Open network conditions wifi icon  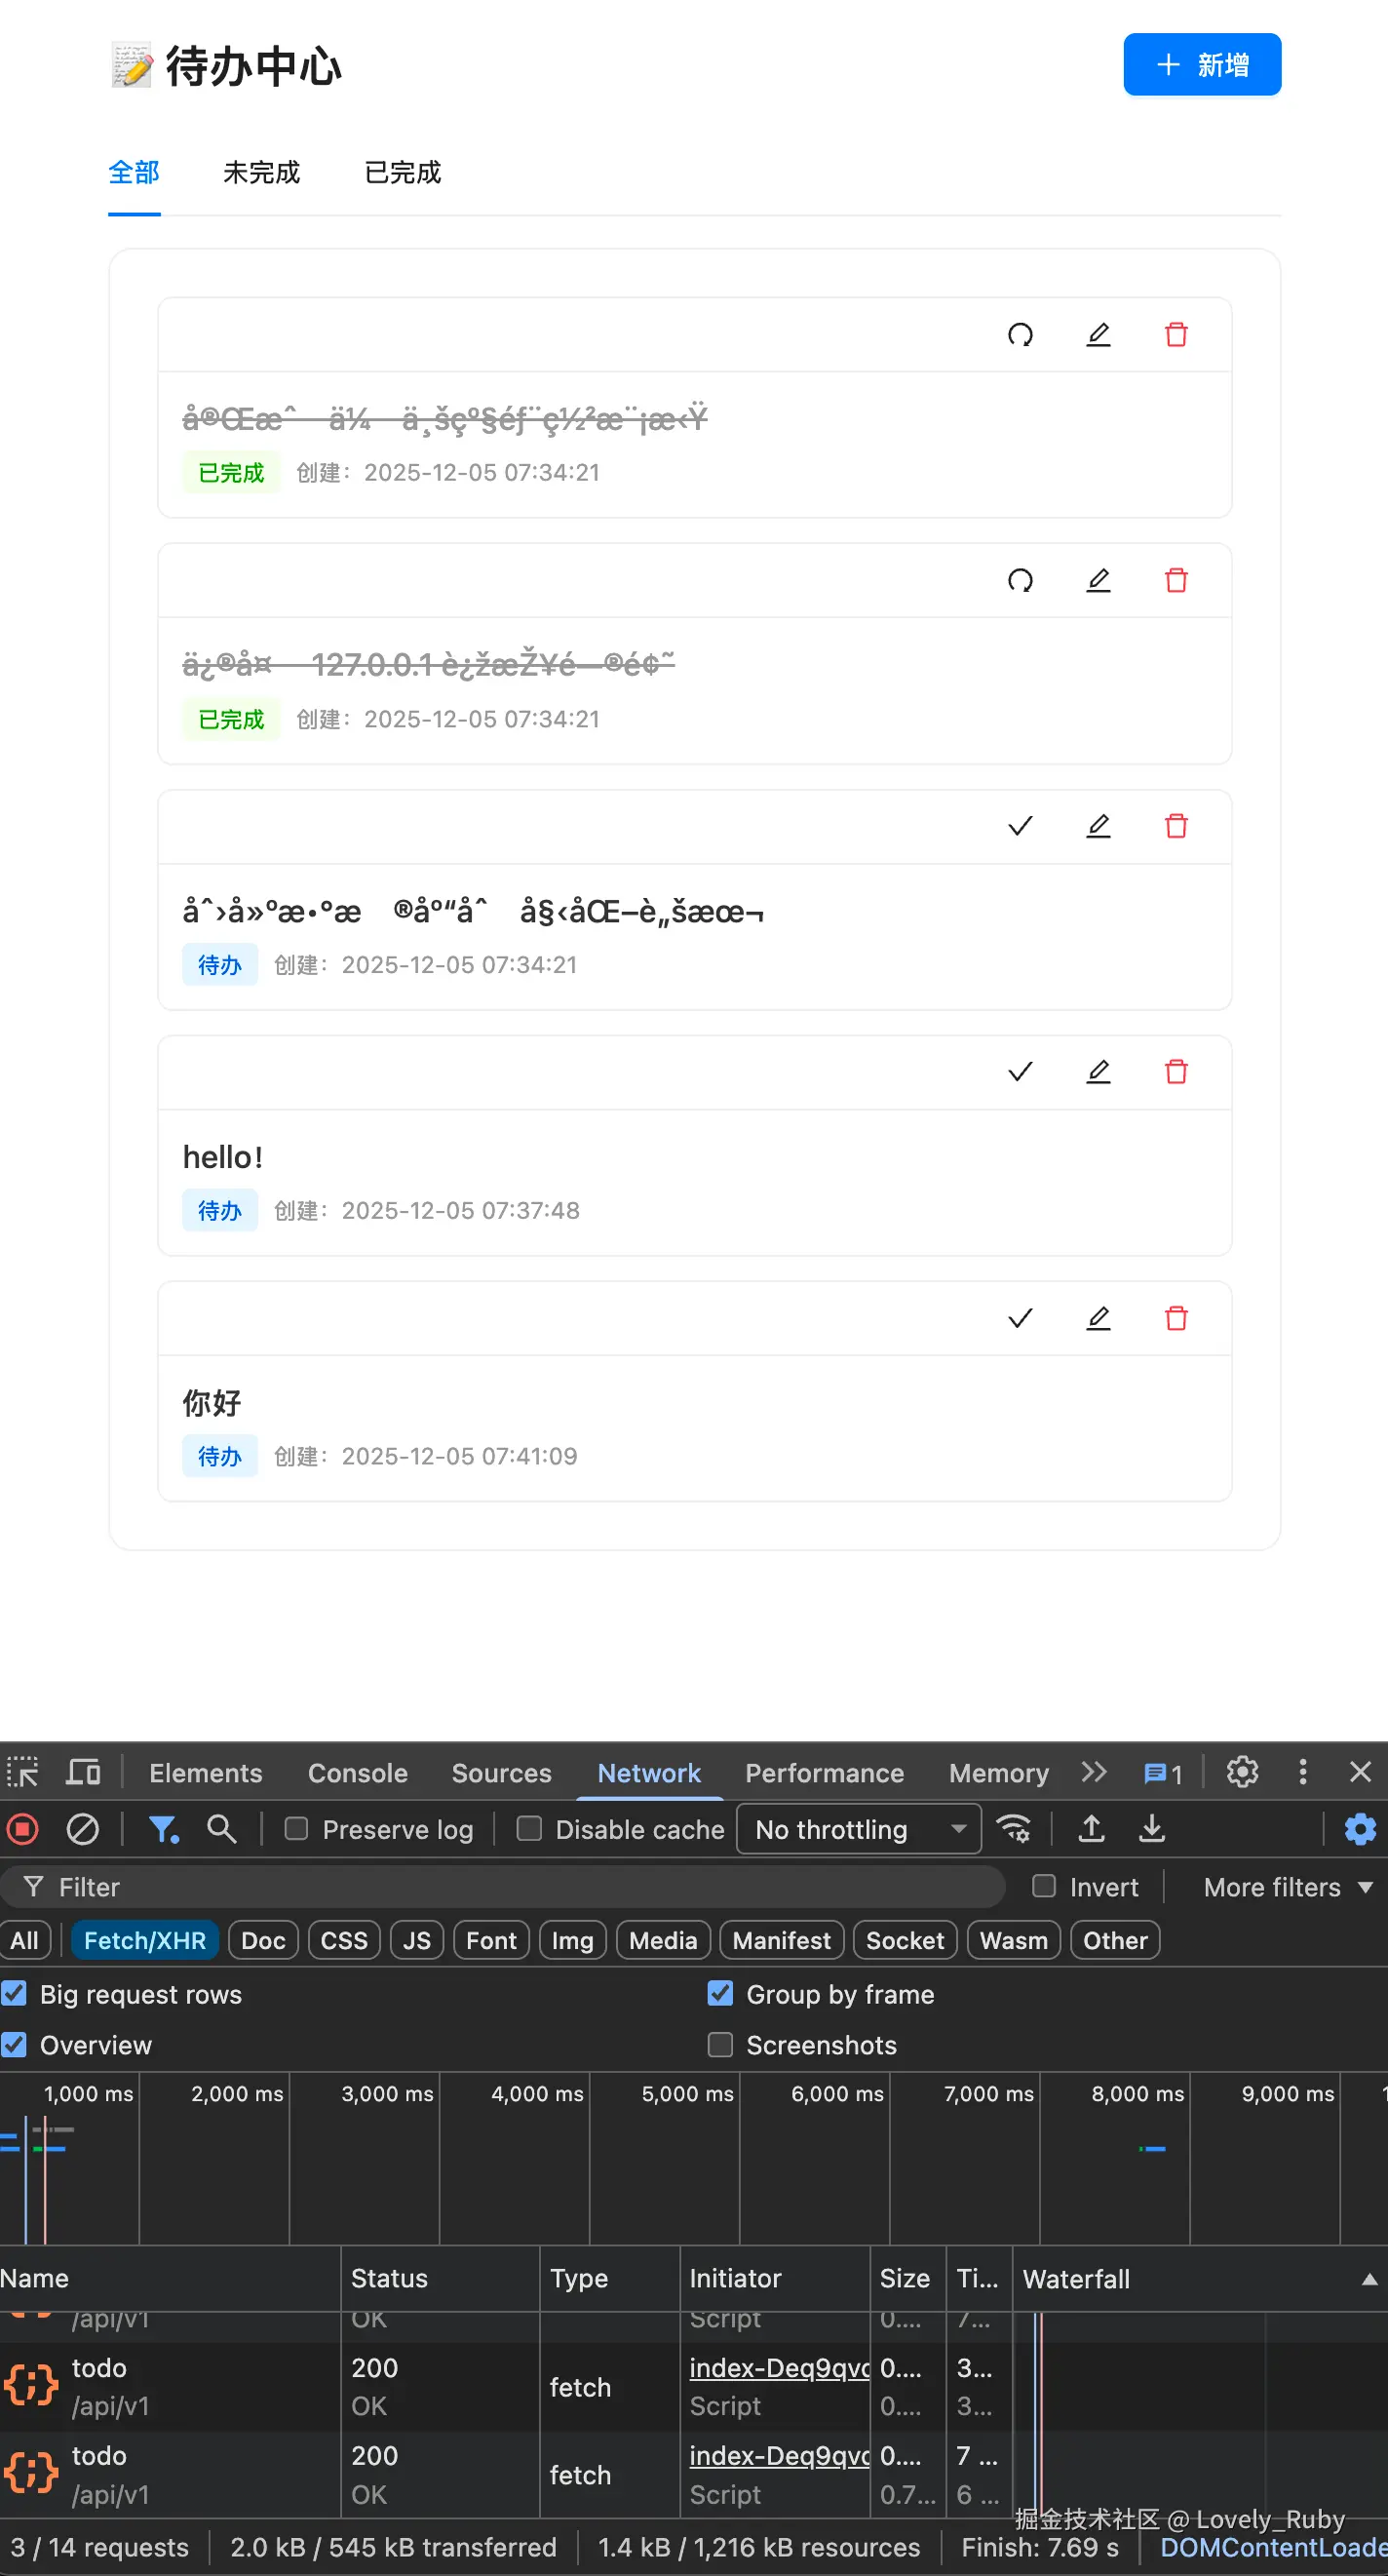click(x=1014, y=1829)
